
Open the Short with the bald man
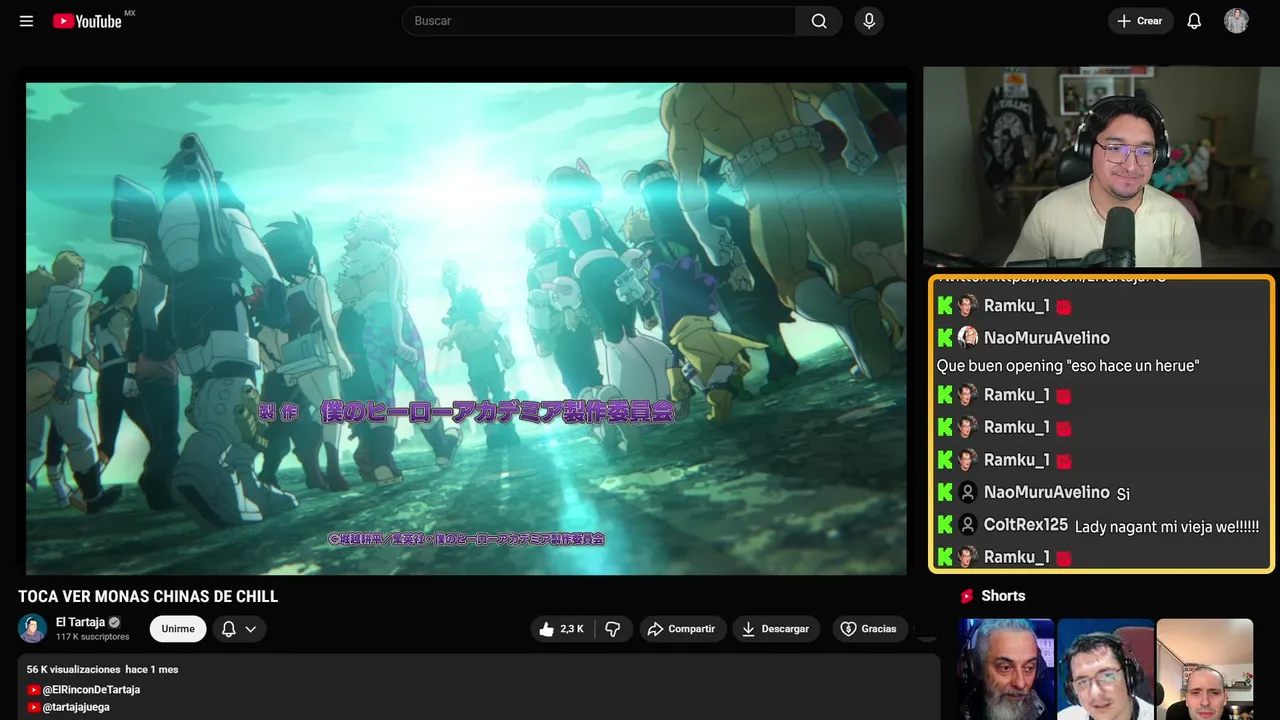[x=1205, y=669]
